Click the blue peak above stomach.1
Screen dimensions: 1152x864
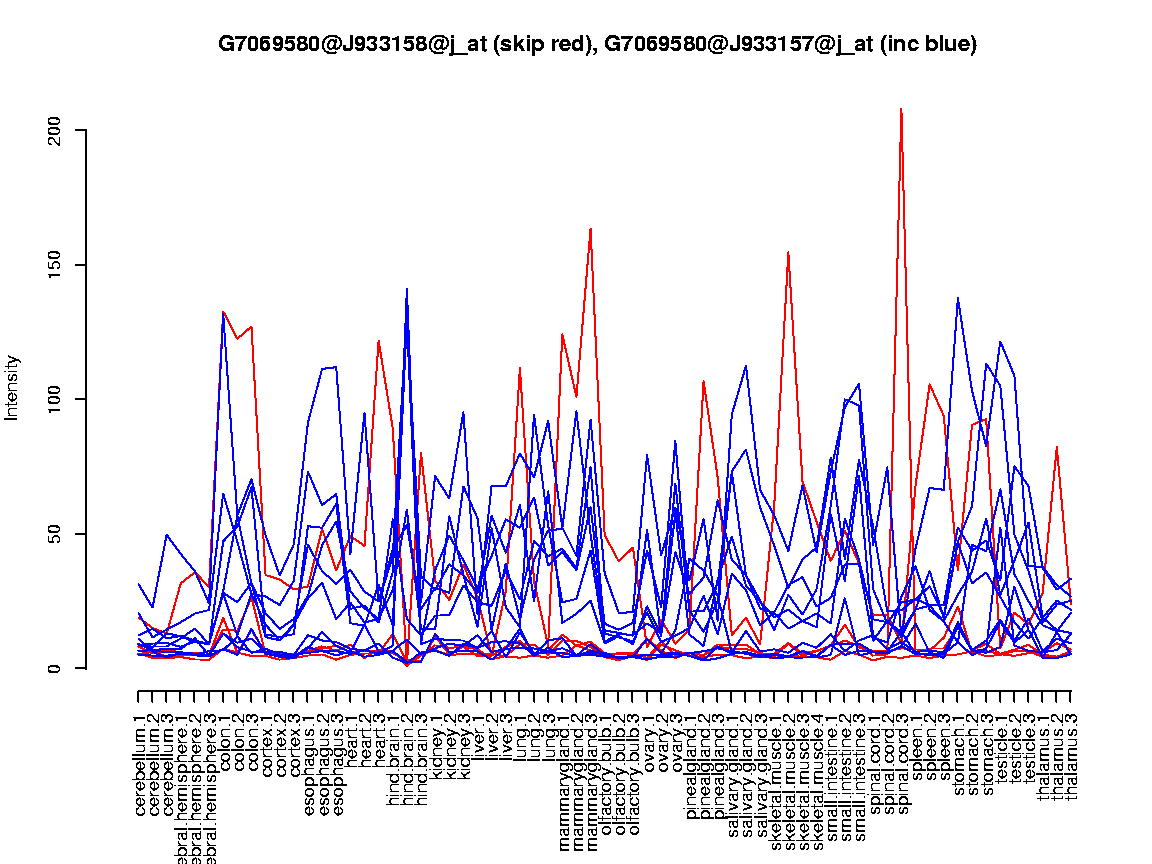click(x=958, y=298)
